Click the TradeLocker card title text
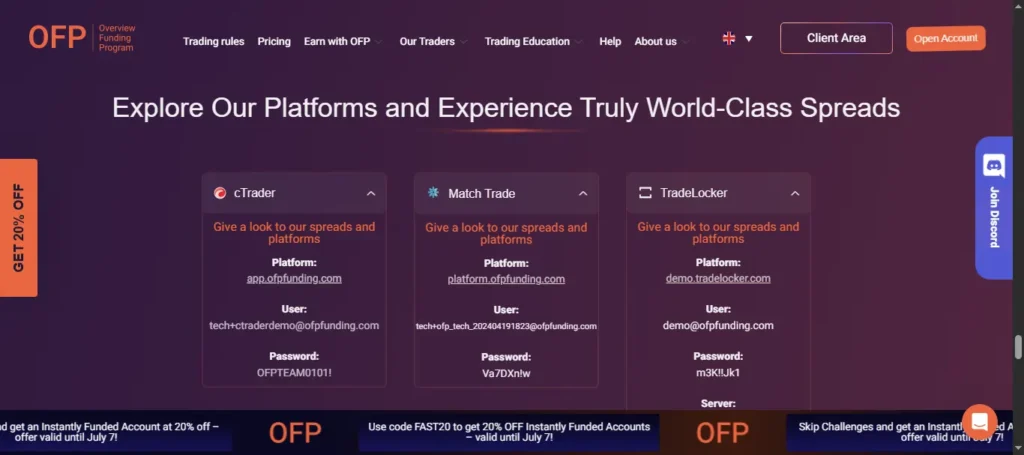1024x455 pixels. (694, 193)
